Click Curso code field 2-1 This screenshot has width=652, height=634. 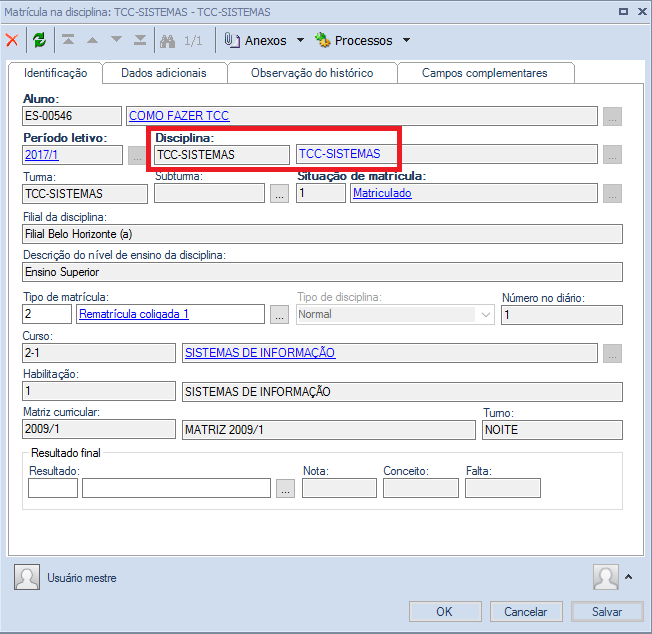tap(99, 353)
